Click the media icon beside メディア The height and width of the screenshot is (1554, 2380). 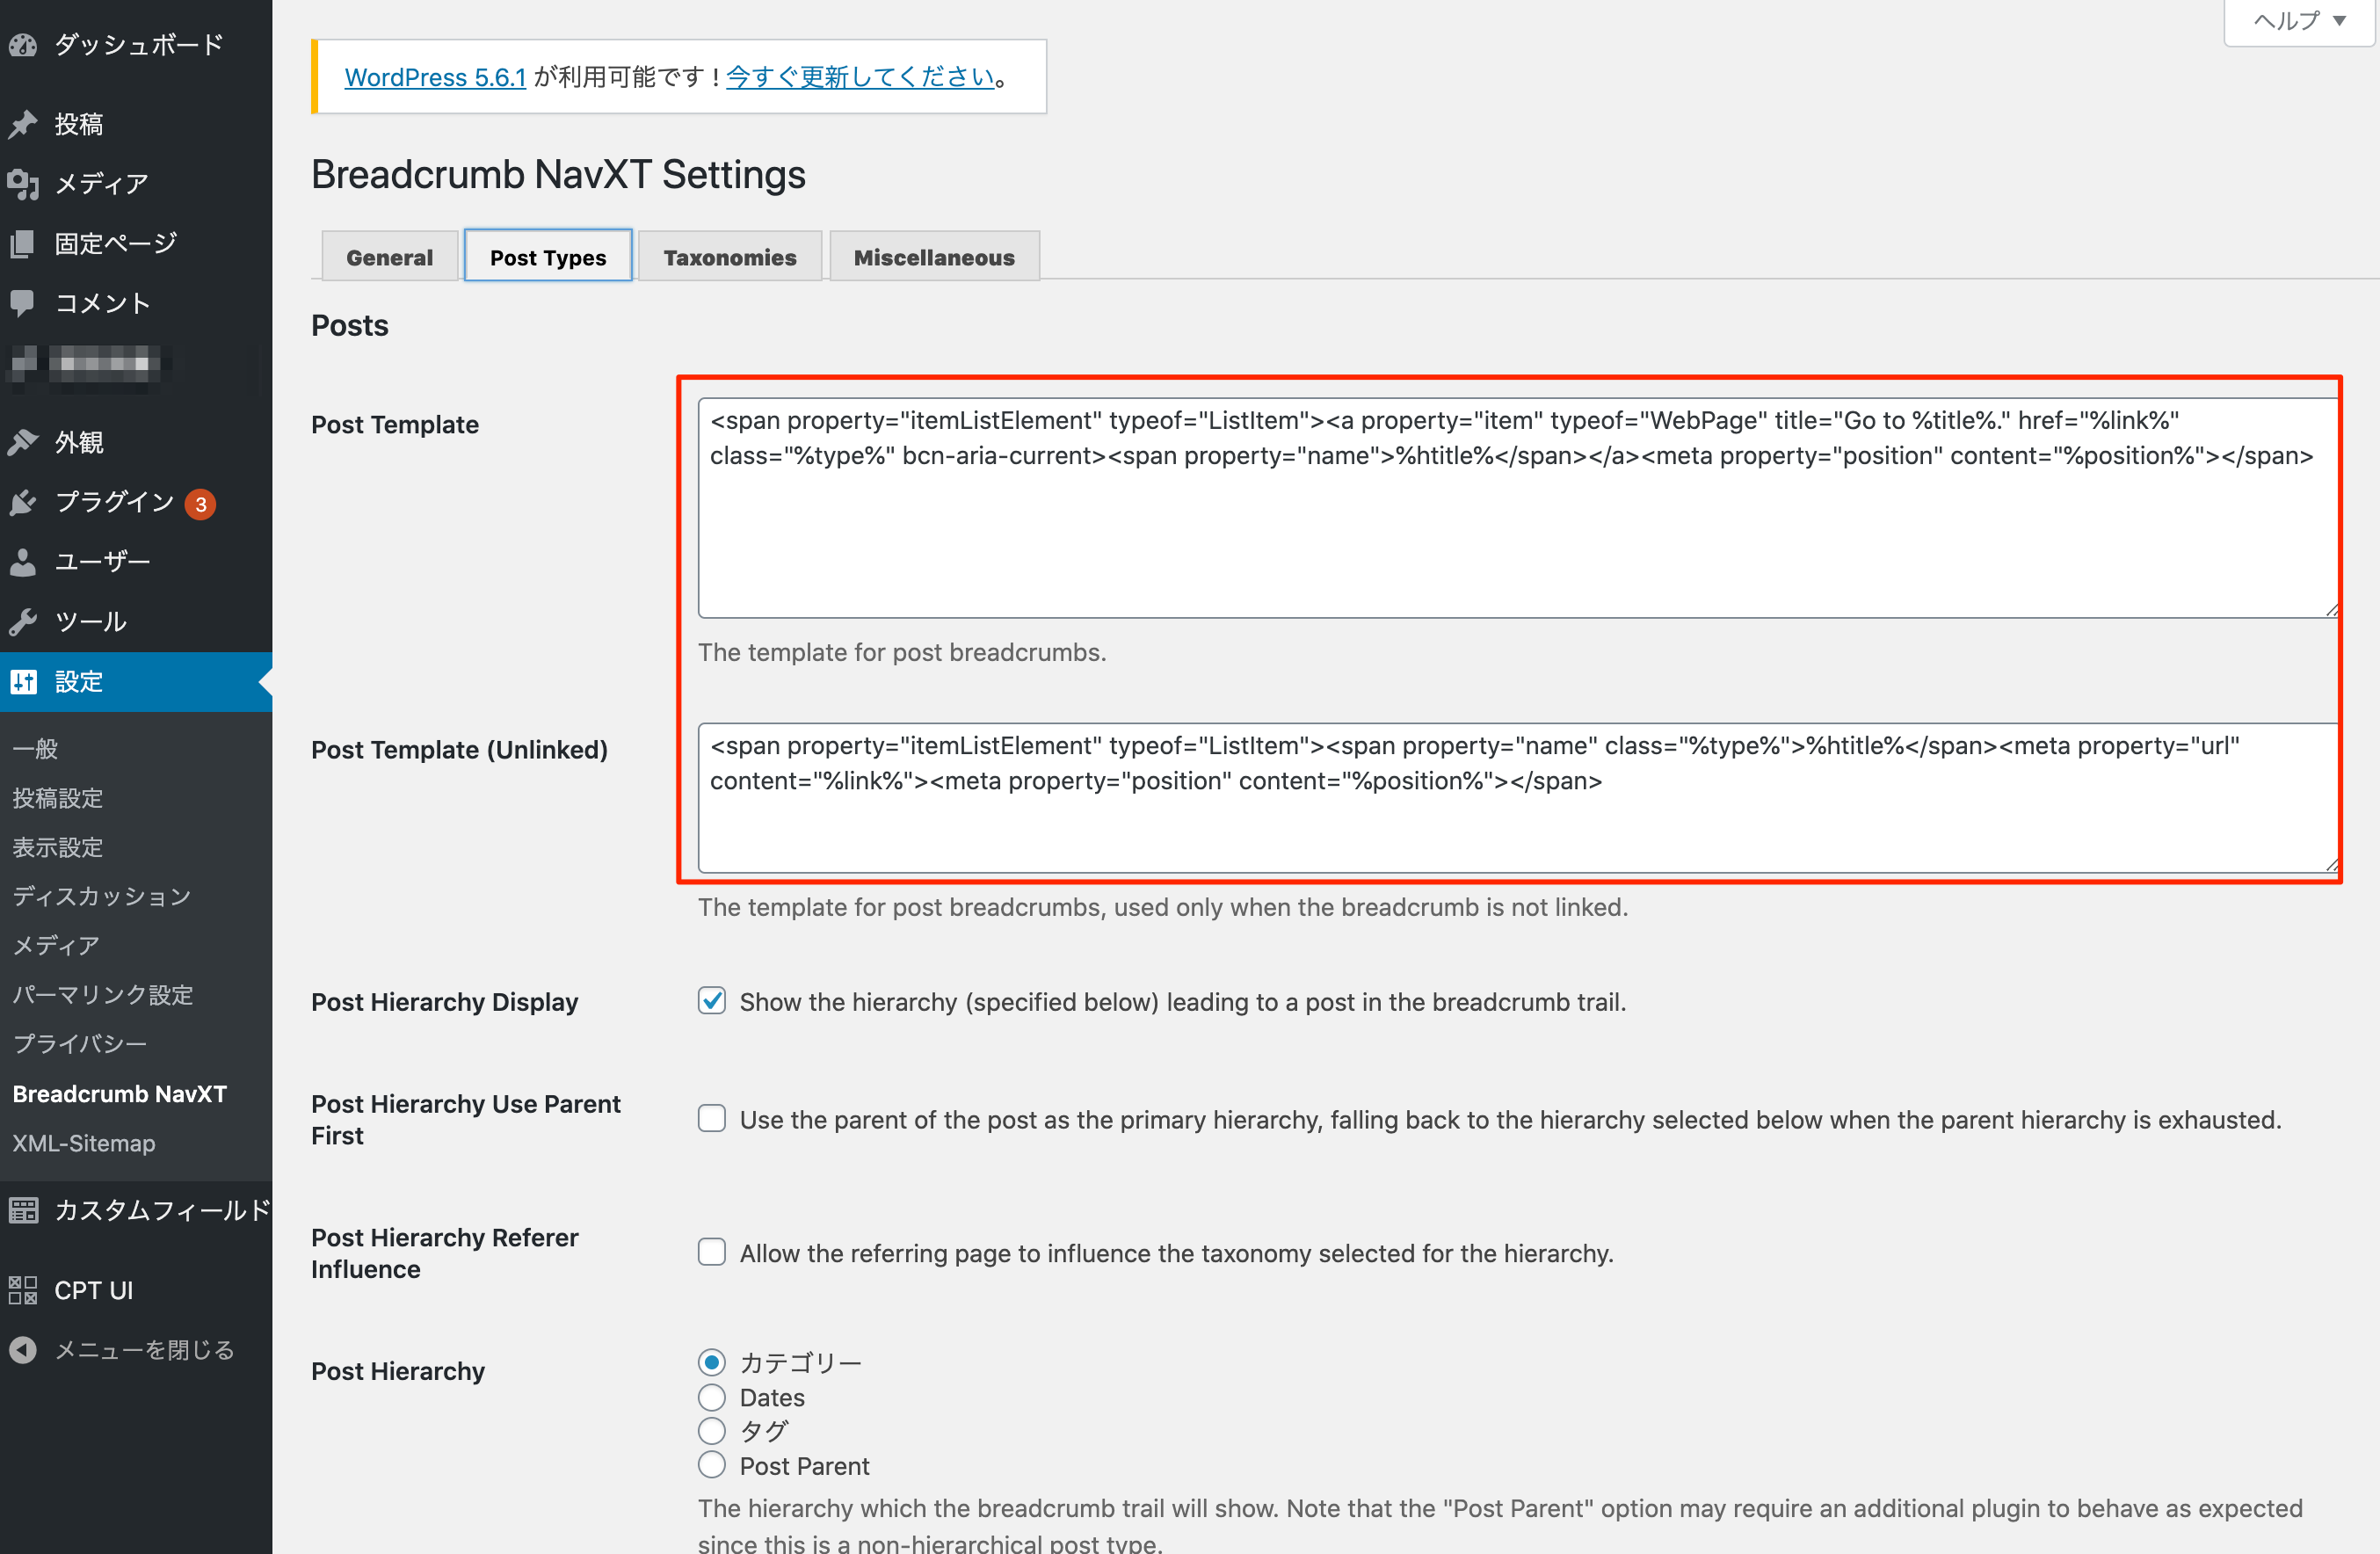(23, 184)
